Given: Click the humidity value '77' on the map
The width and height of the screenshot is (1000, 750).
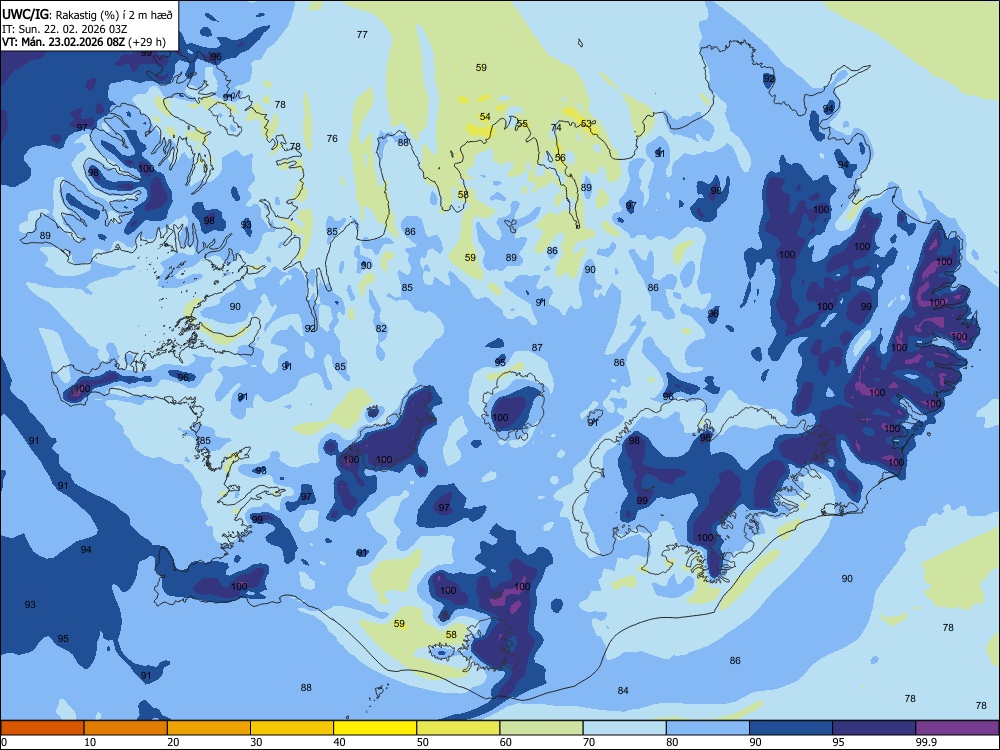Looking at the screenshot, I should [362, 34].
